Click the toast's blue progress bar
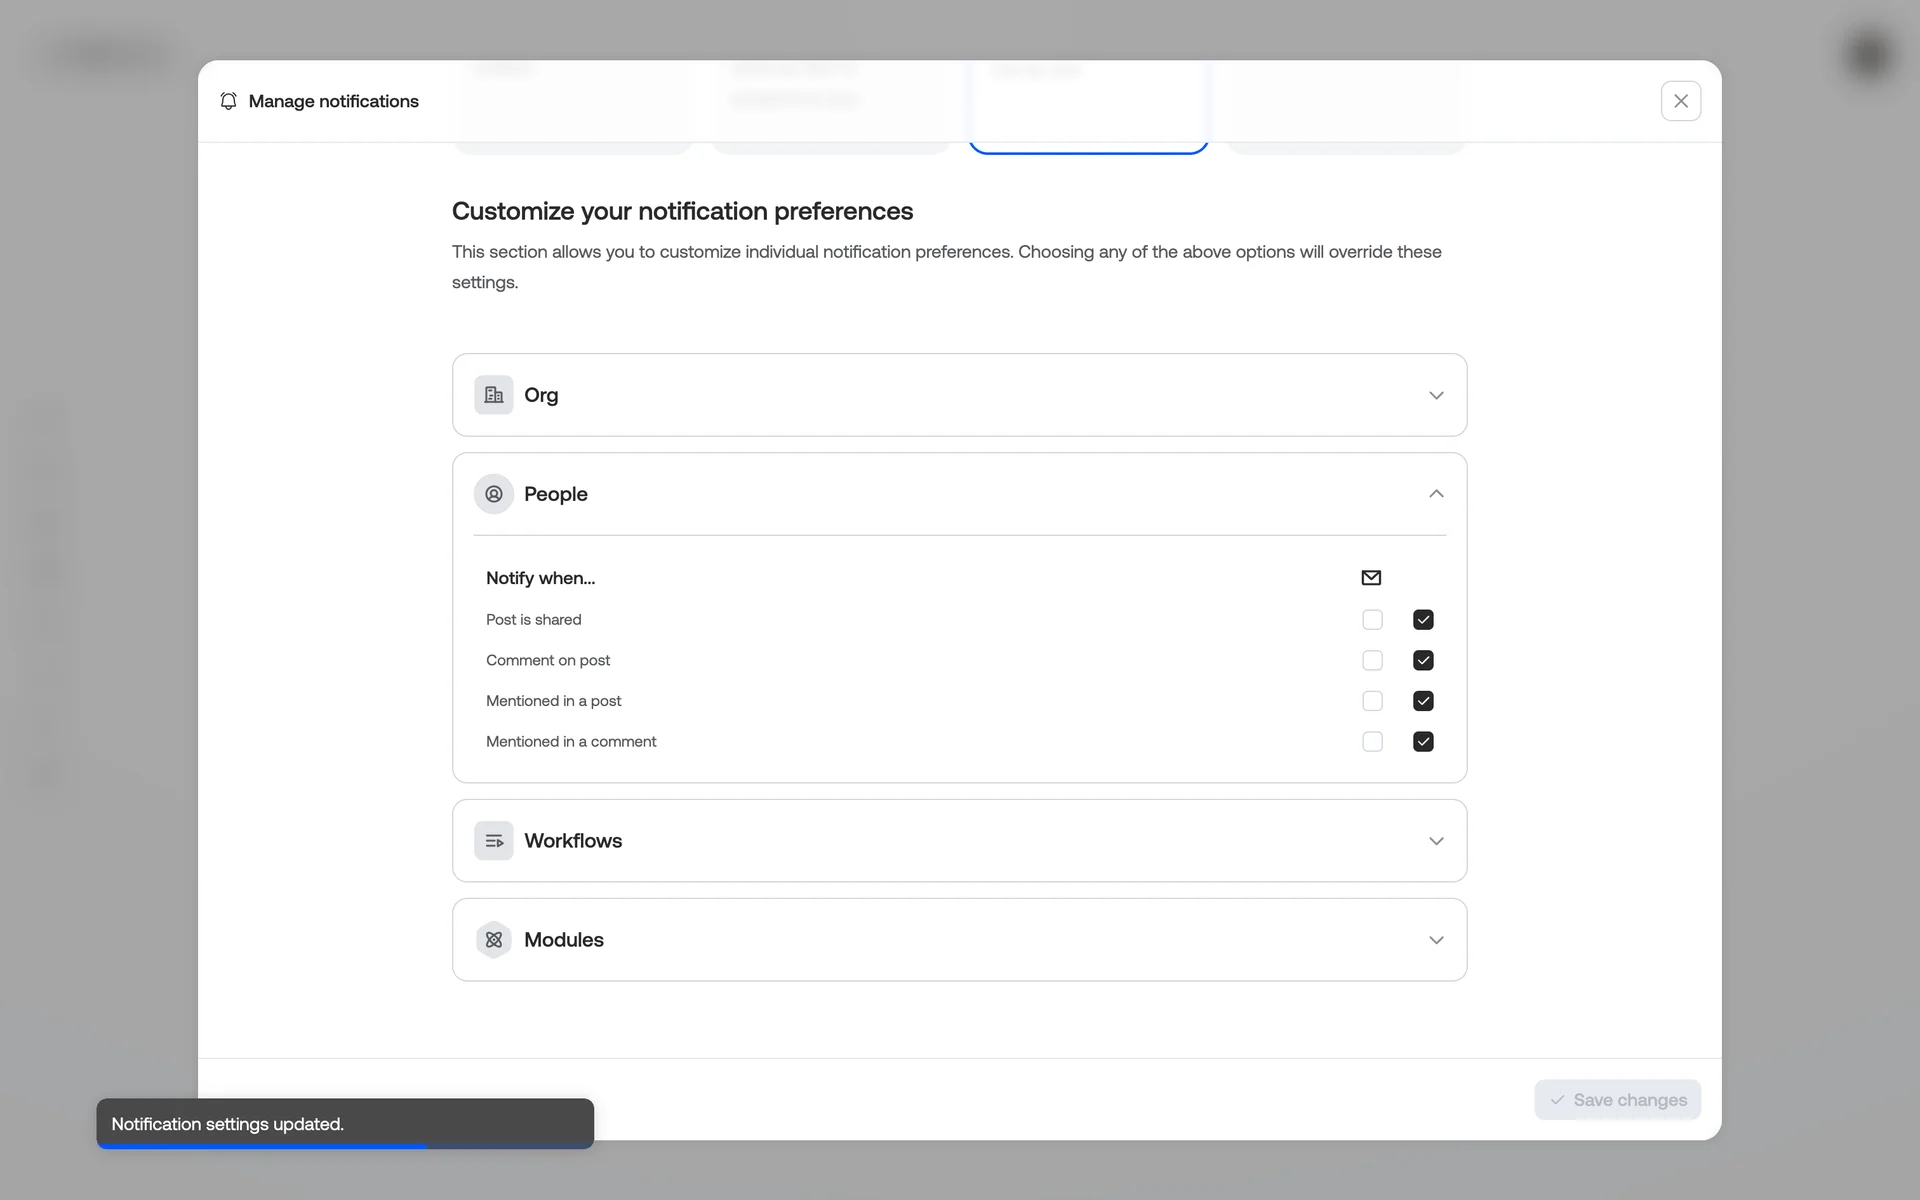 tap(262, 1146)
